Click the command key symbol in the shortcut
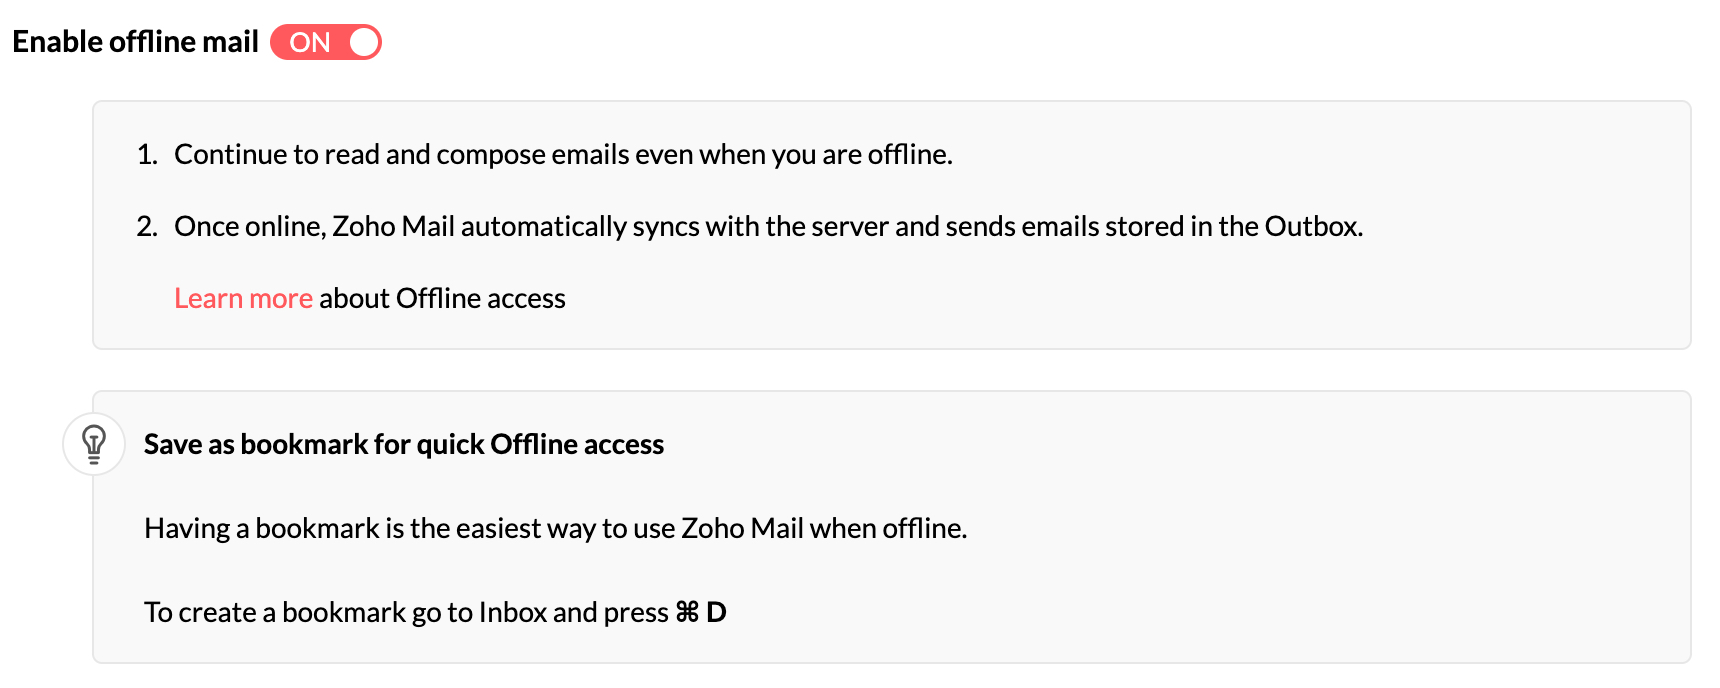 pyautogui.click(x=687, y=612)
